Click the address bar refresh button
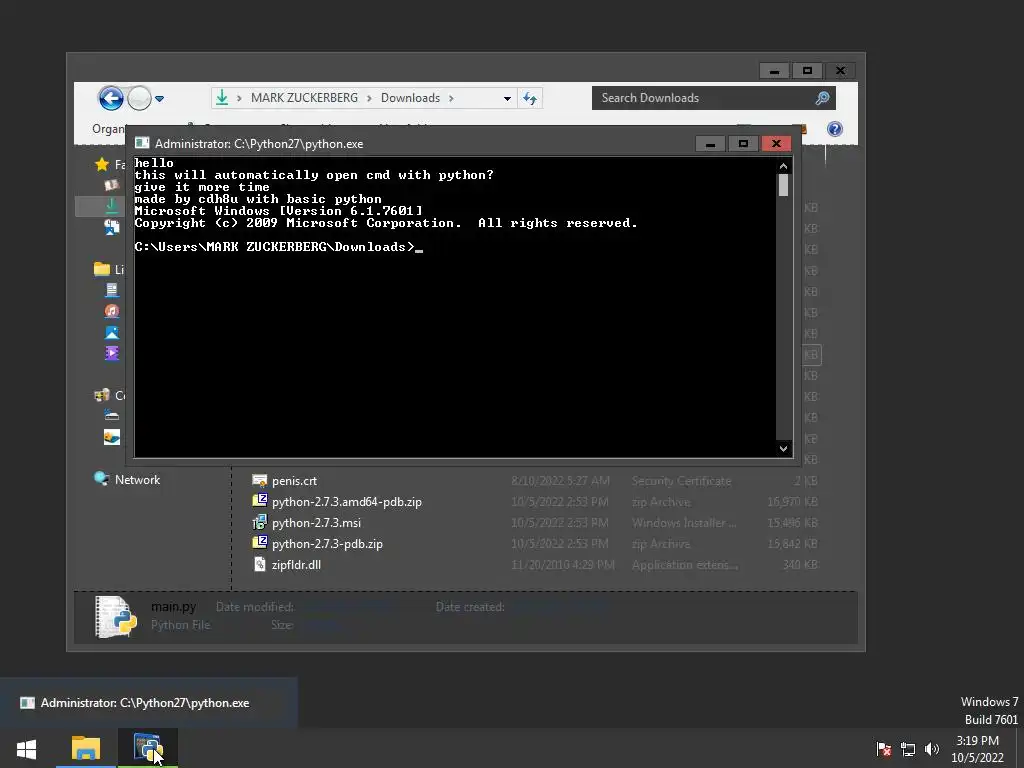This screenshot has width=1024, height=768. (530, 99)
